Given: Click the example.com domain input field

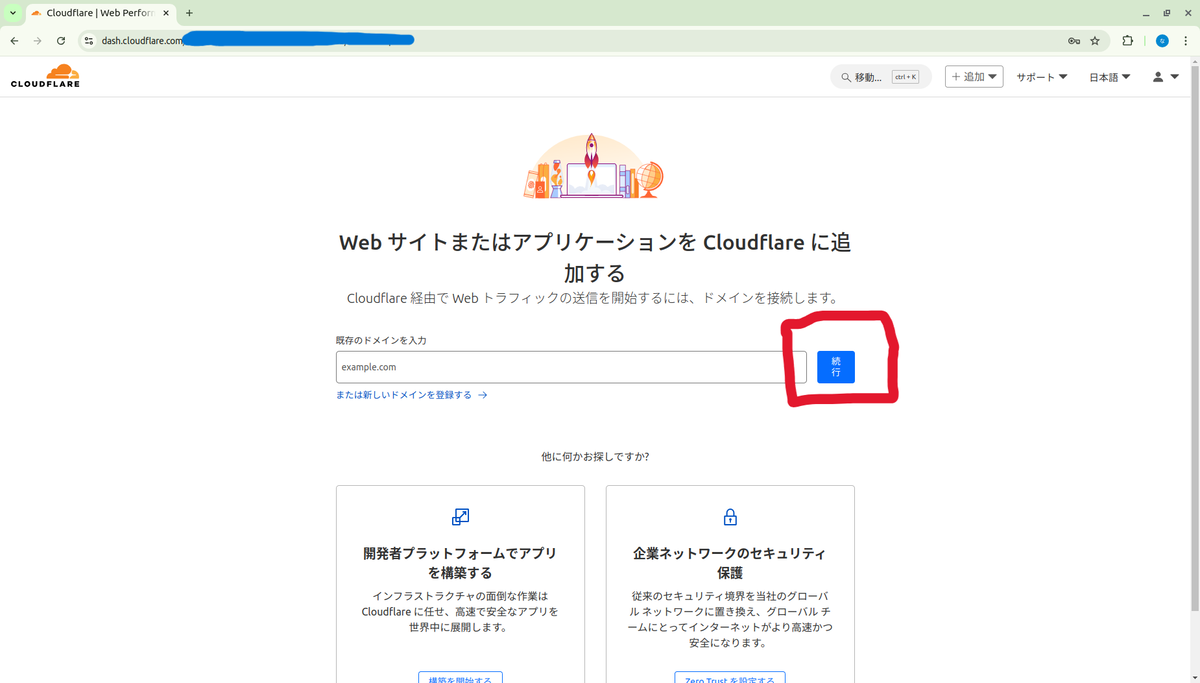Looking at the screenshot, I should pos(571,367).
